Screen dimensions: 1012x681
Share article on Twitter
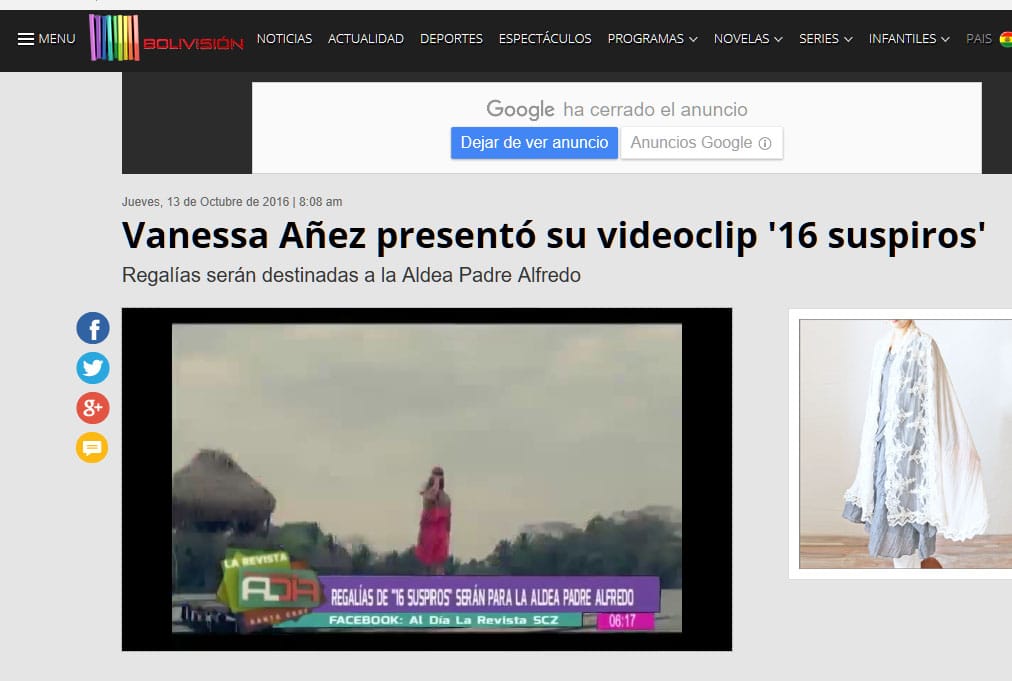point(93,368)
